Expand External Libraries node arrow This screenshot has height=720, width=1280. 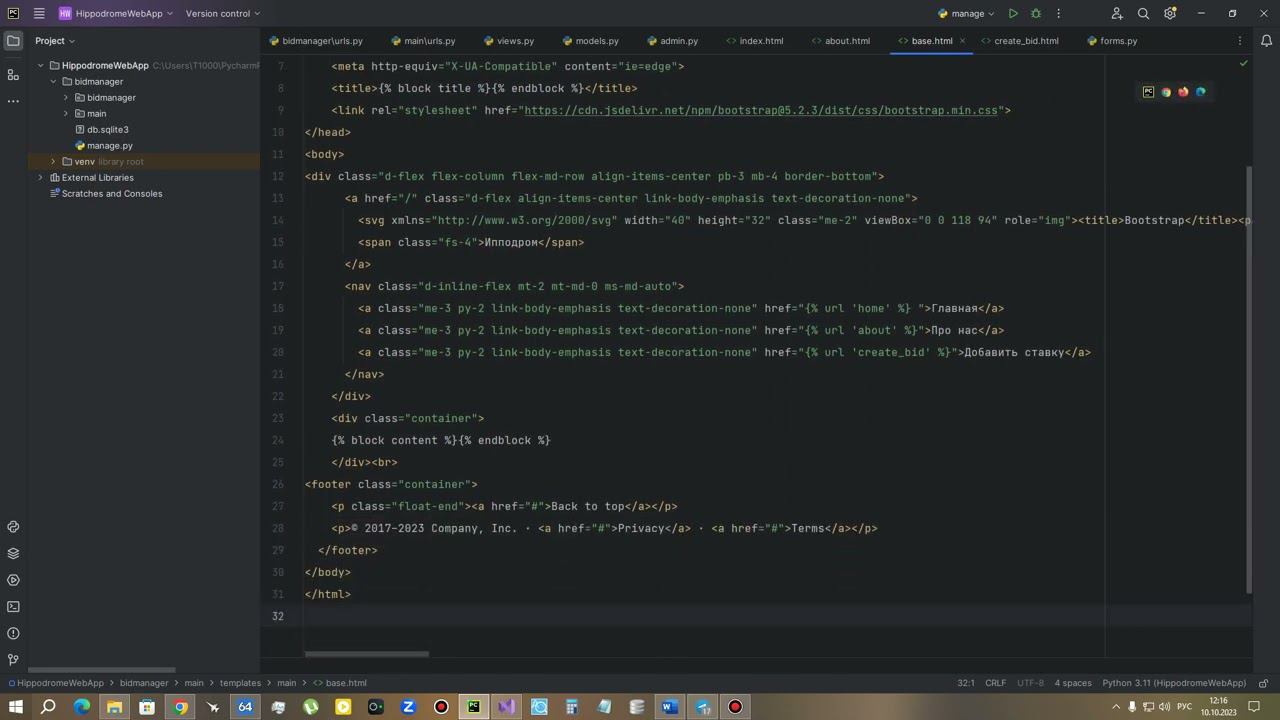tap(41, 178)
